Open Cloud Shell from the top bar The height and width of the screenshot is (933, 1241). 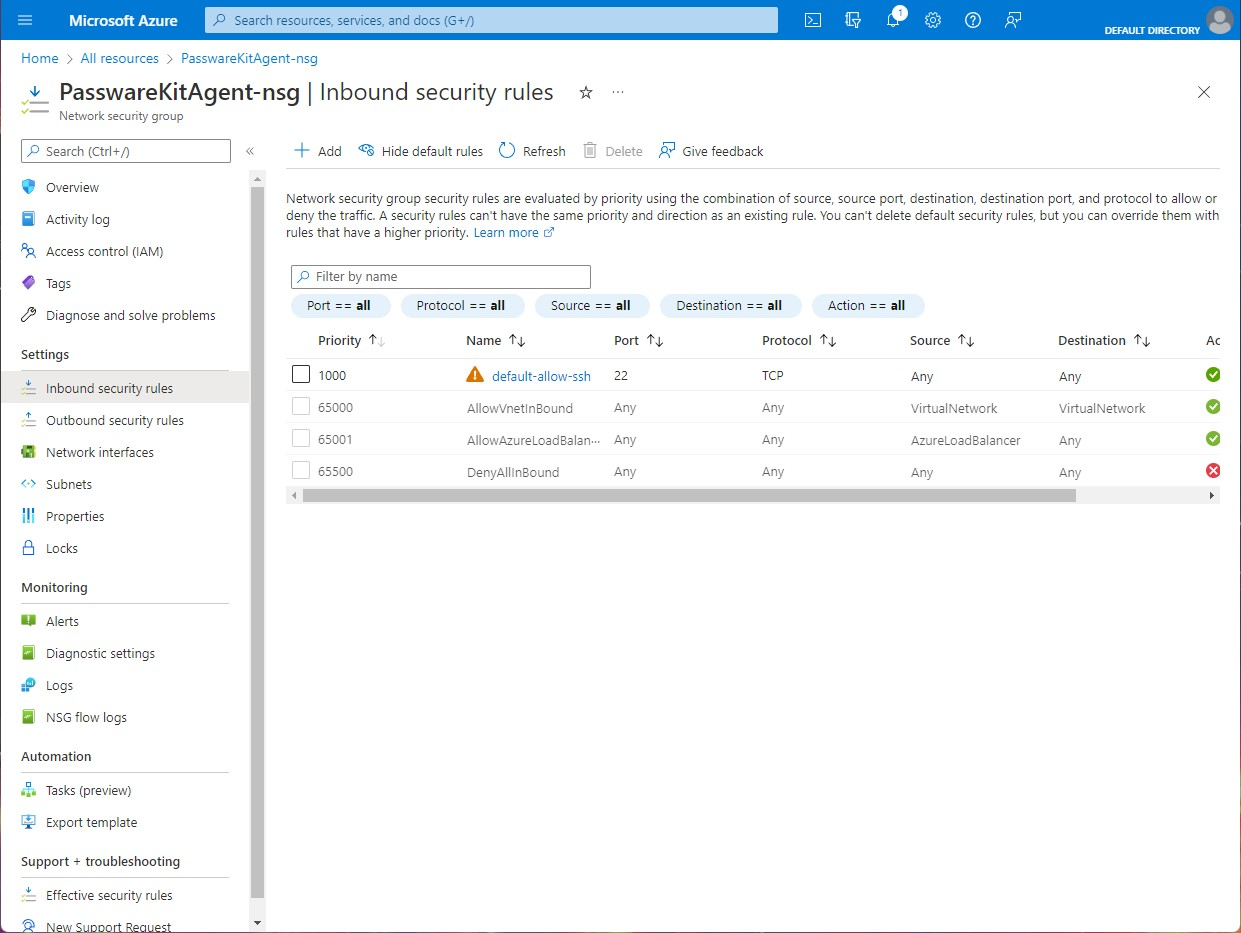point(813,20)
